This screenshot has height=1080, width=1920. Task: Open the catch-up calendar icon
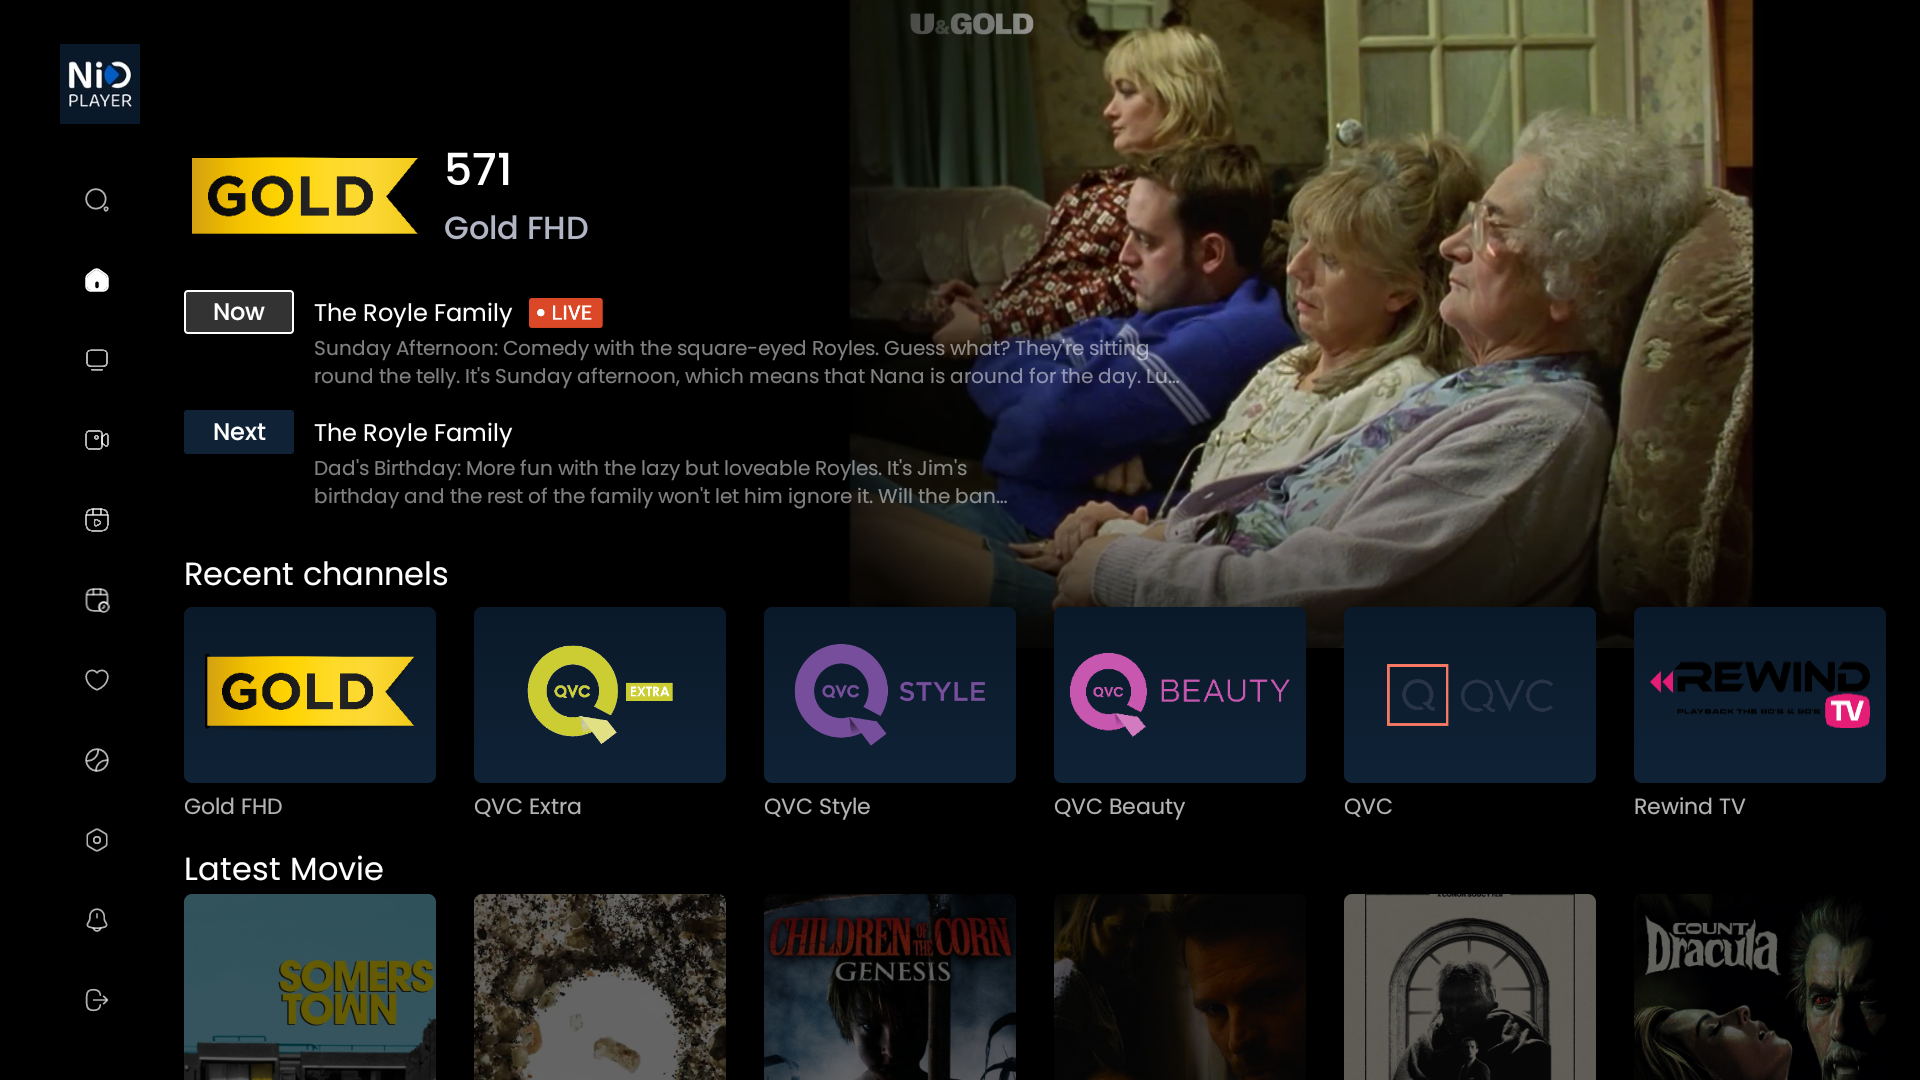point(97,600)
